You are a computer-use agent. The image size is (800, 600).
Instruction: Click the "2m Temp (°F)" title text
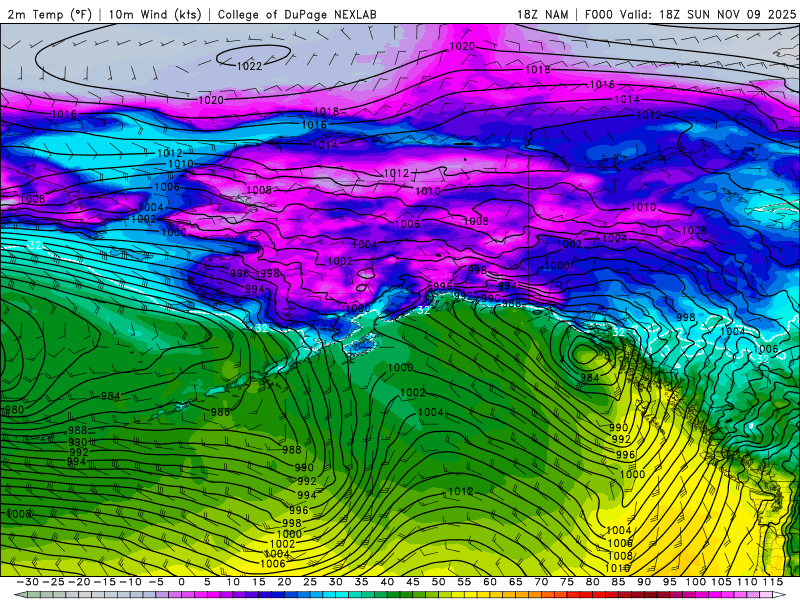click(49, 14)
